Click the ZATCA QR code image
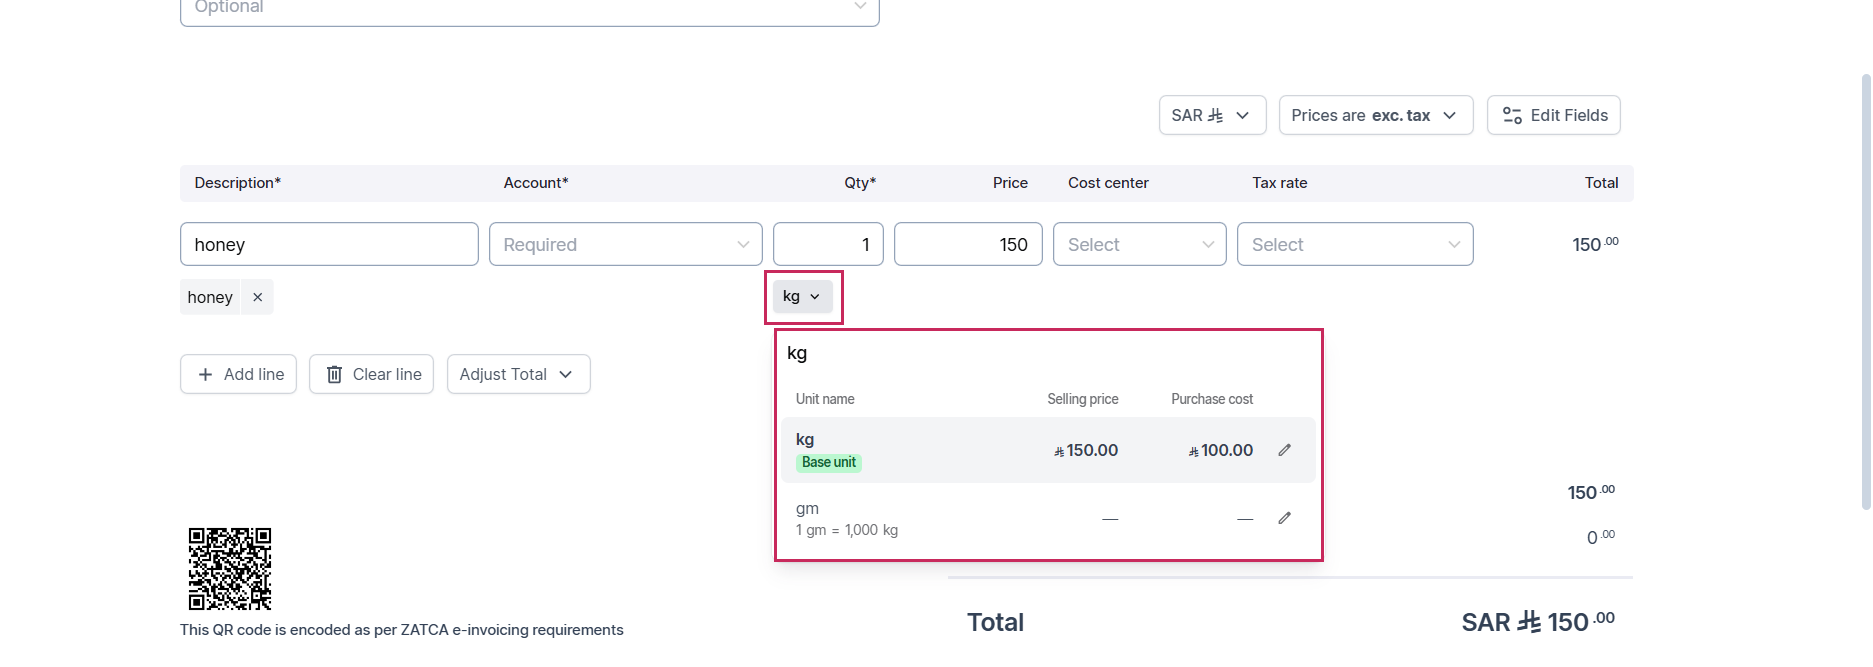 coord(230,569)
